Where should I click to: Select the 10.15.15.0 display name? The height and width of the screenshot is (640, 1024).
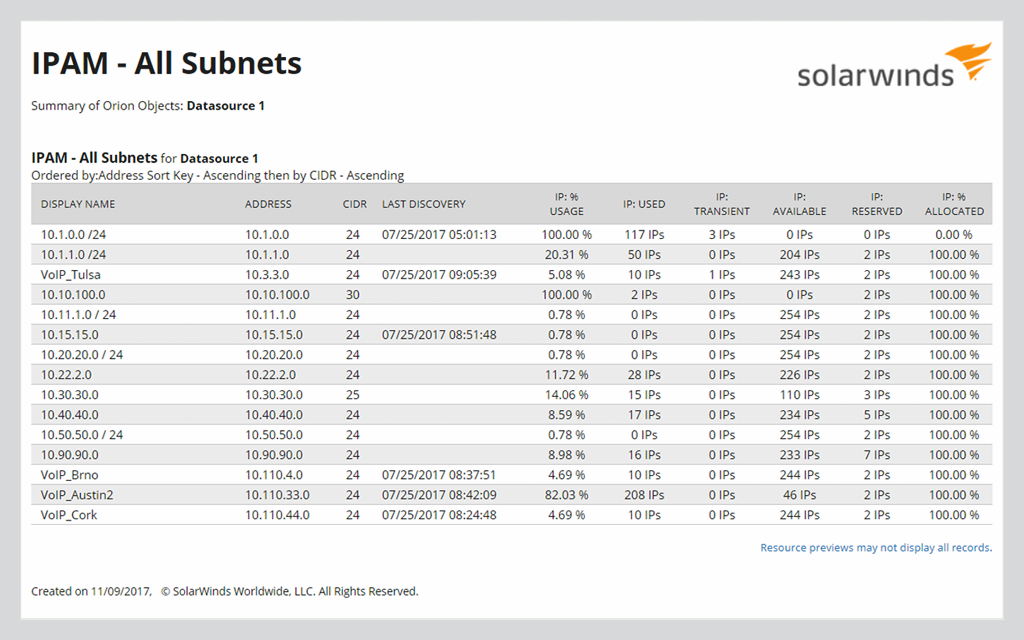69,335
